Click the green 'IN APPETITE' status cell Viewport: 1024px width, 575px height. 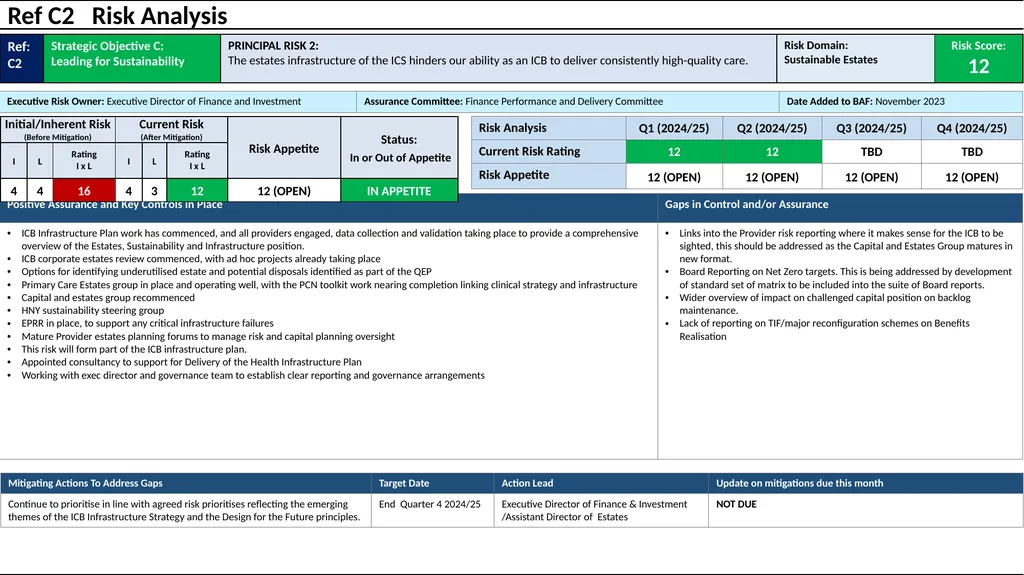click(x=399, y=191)
